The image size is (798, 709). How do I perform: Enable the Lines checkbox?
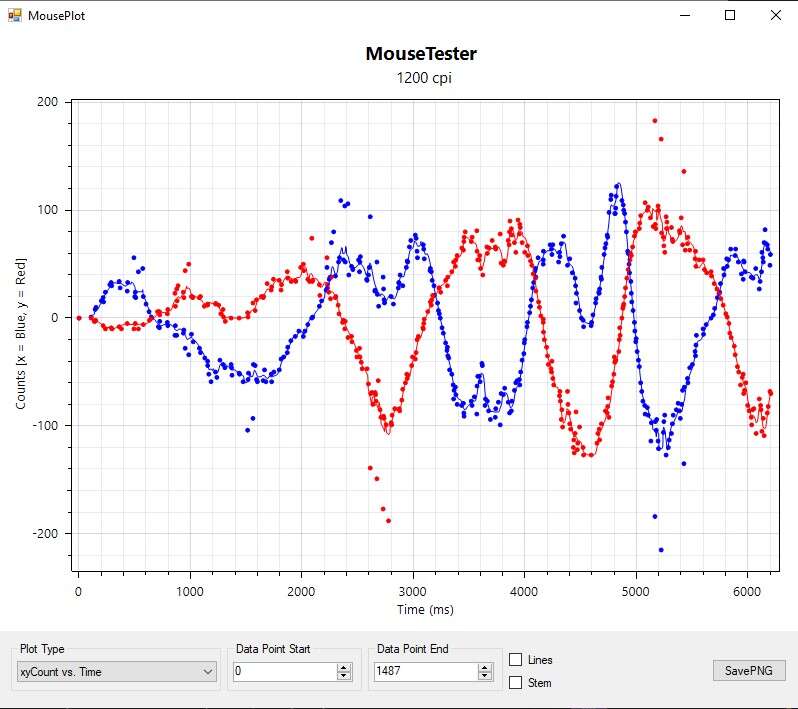coord(516,660)
